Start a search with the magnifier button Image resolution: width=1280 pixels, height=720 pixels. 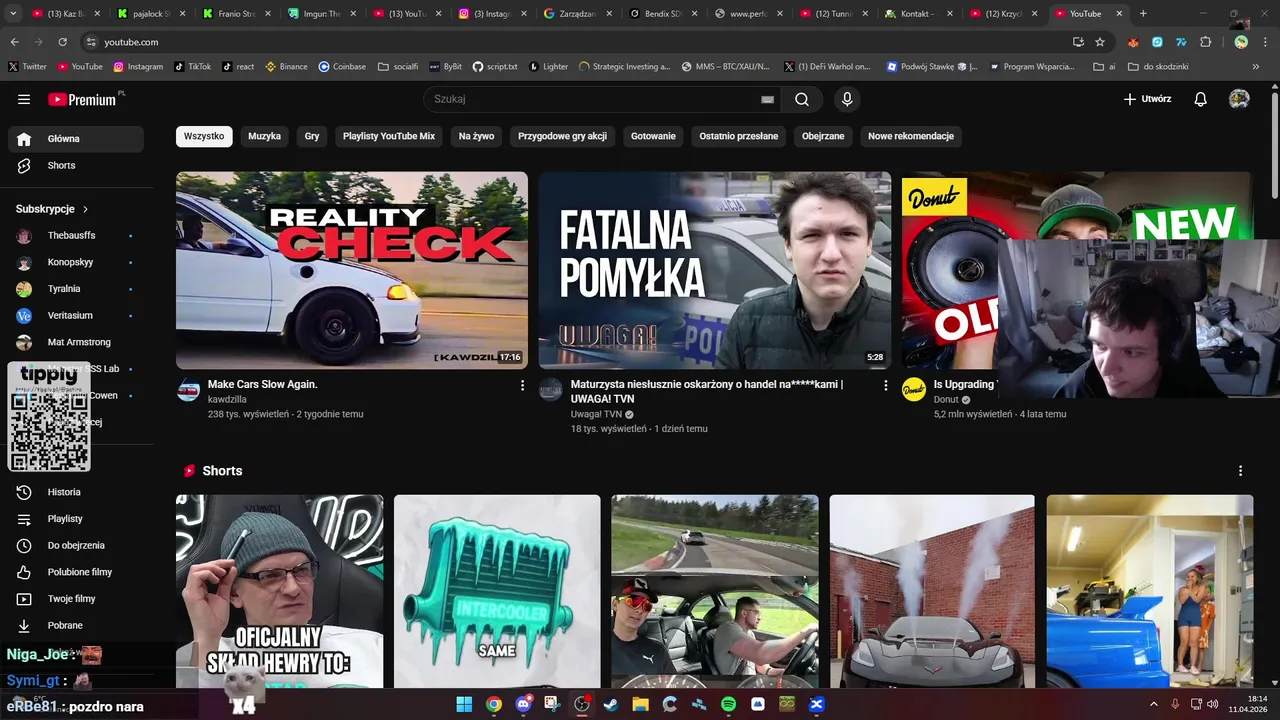(802, 99)
